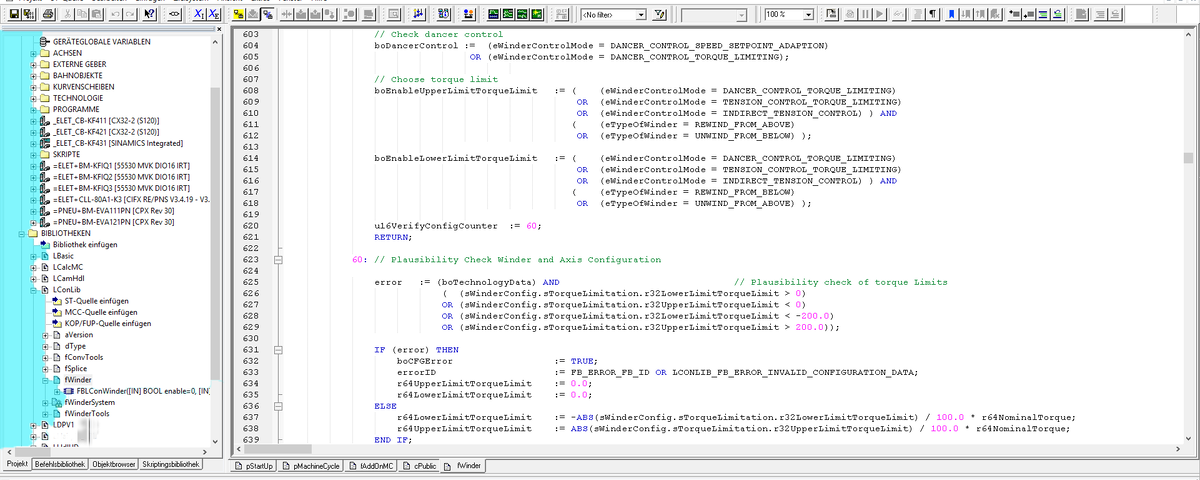Open the Skriptingsbibliothek tab
This screenshot has width=1200, height=480.
[171, 465]
